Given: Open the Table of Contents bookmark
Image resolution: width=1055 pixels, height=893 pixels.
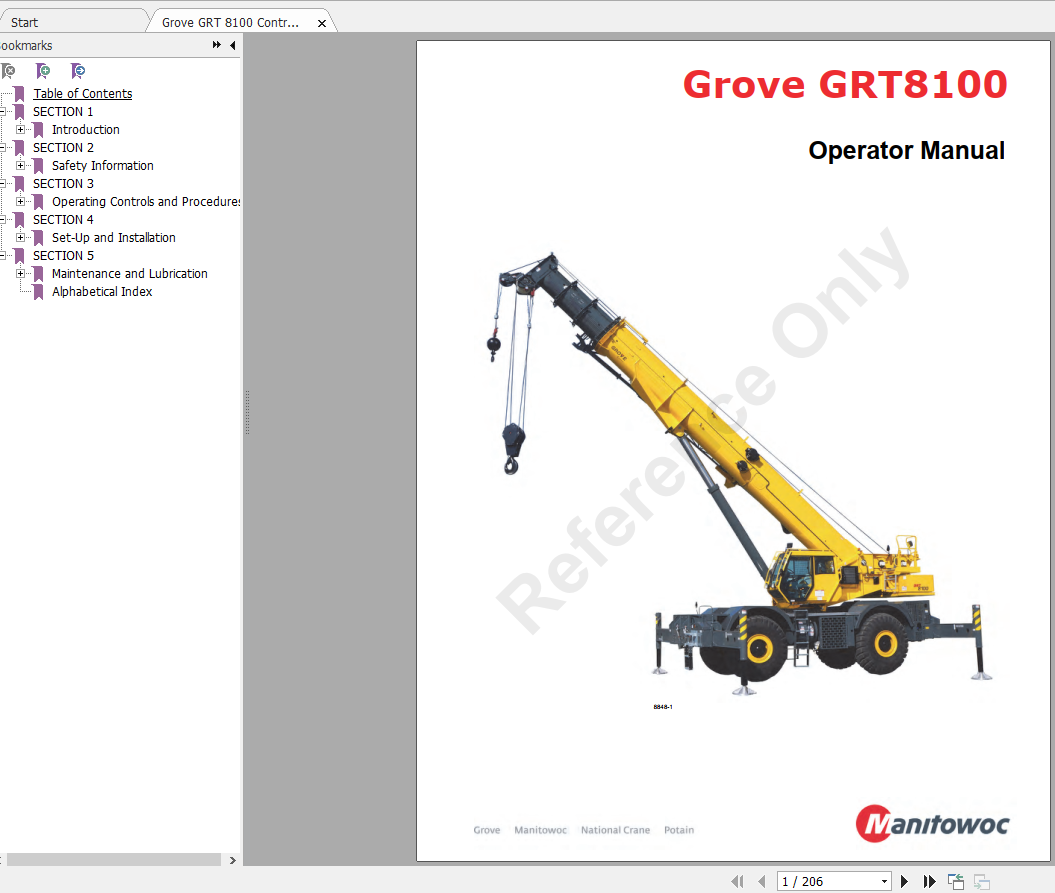Looking at the screenshot, I should (x=83, y=94).
